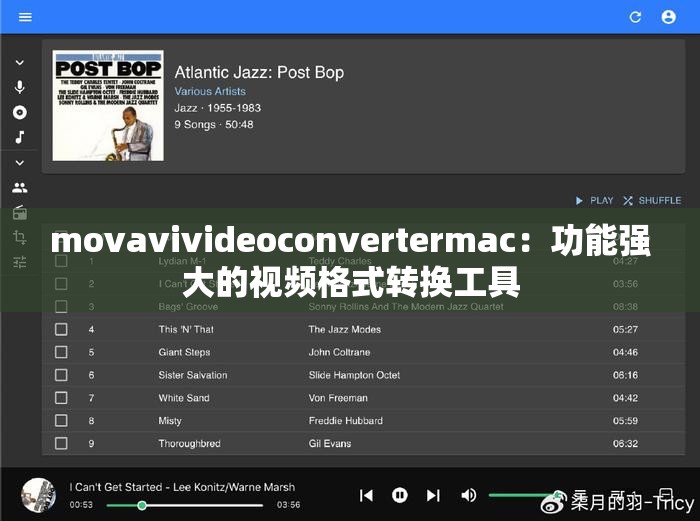700x521 pixels.
Task: Select checkbox for track 2
Action: click(61, 284)
